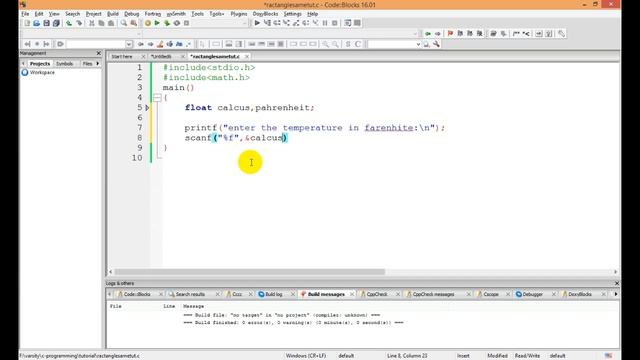The image size is (640, 360).
Task: Open Find using the magnifier icon
Action: [124, 23]
